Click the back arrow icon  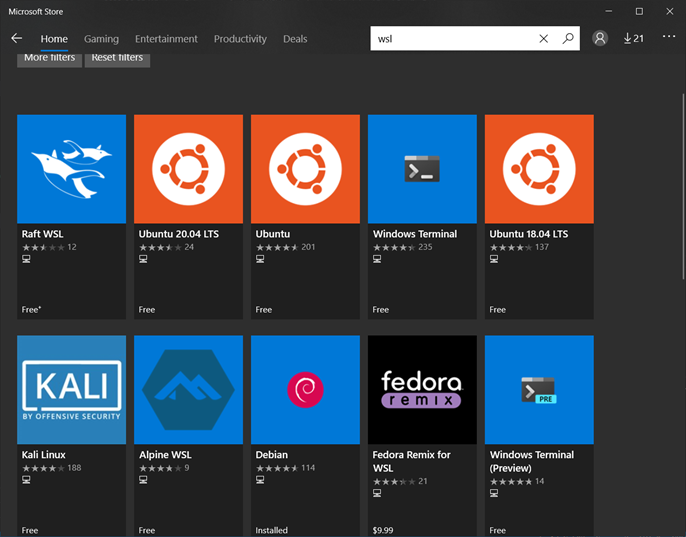pos(16,39)
